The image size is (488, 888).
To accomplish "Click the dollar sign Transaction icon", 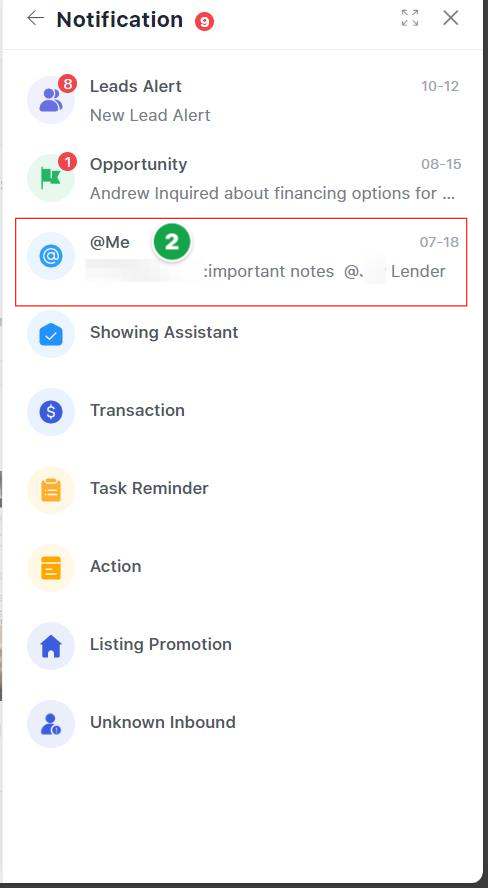I will pyautogui.click(x=51, y=412).
